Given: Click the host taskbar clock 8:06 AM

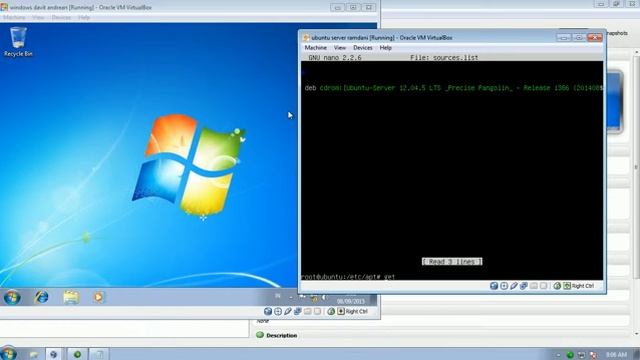Looking at the screenshot, I should tap(616, 355).
